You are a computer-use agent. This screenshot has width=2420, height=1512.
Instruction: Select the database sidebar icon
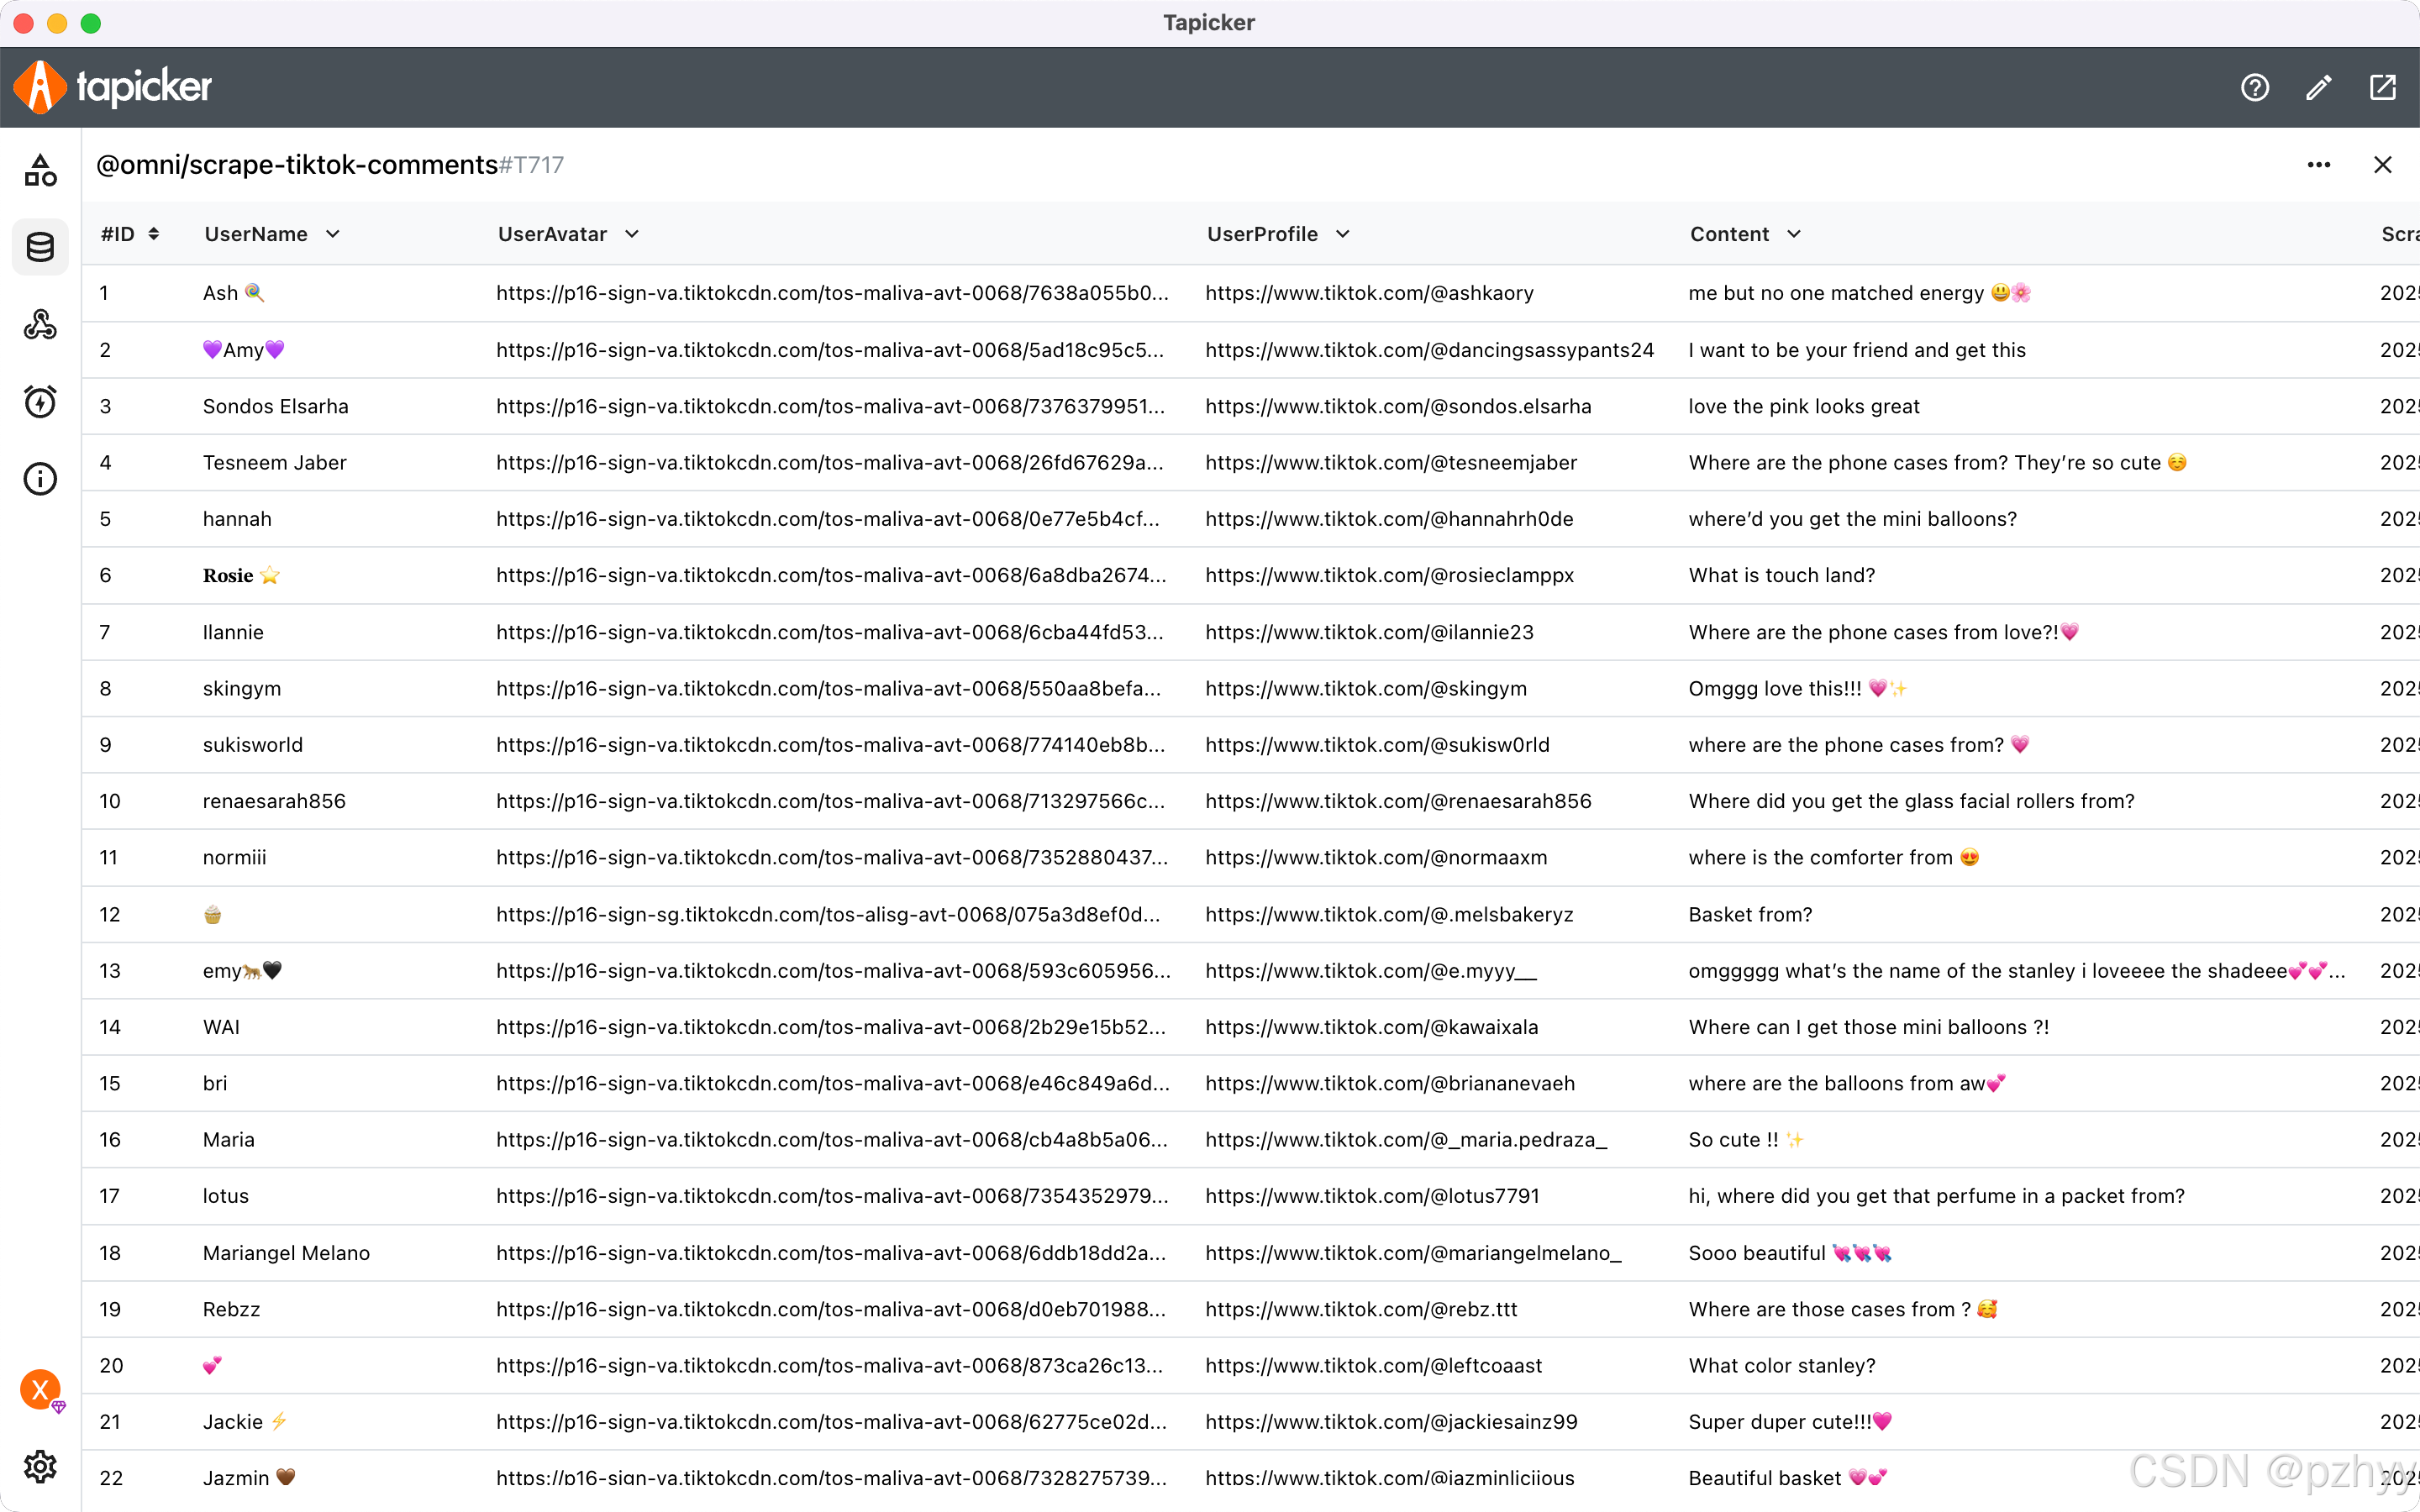(x=40, y=247)
